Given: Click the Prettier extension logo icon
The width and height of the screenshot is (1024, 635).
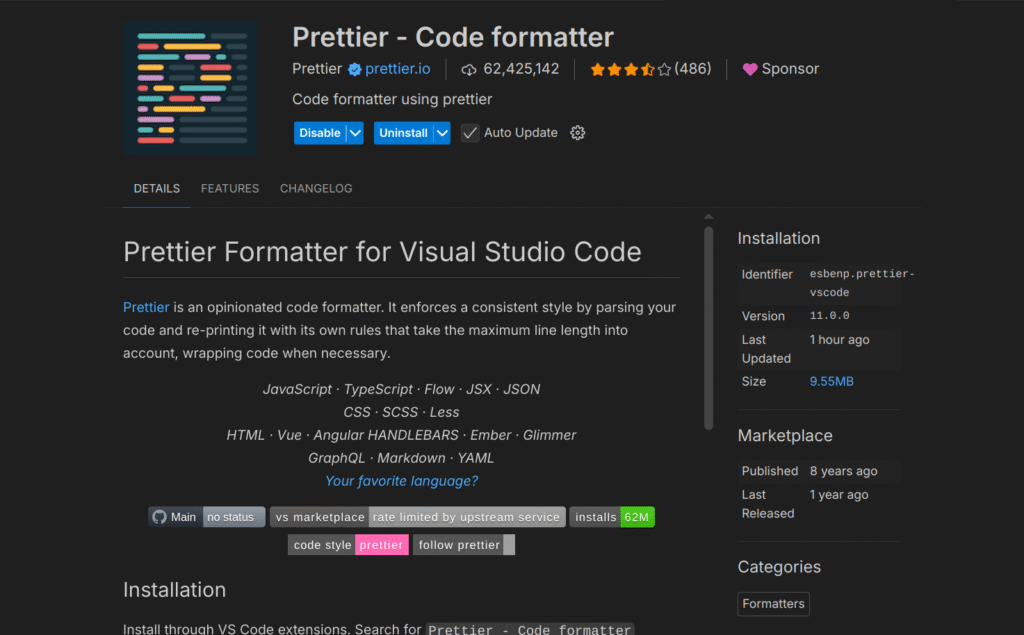Looking at the screenshot, I should click(x=190, y=88).
